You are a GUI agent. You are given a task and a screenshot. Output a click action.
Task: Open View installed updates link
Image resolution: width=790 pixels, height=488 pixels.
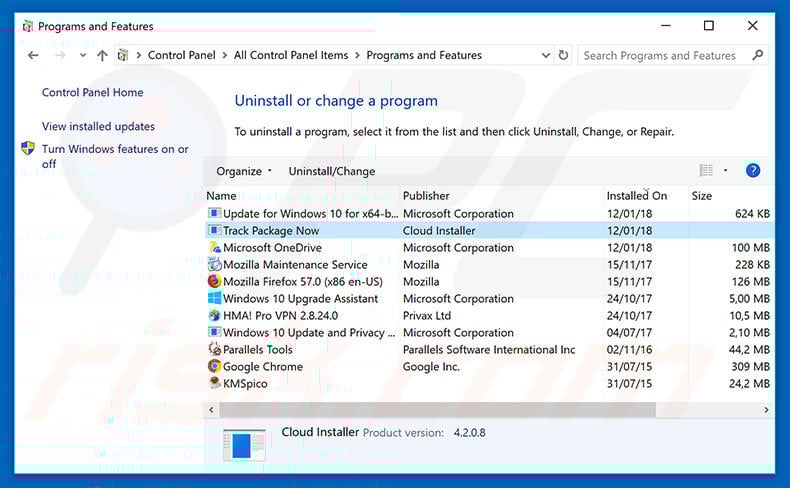click(x=98, y=126)
